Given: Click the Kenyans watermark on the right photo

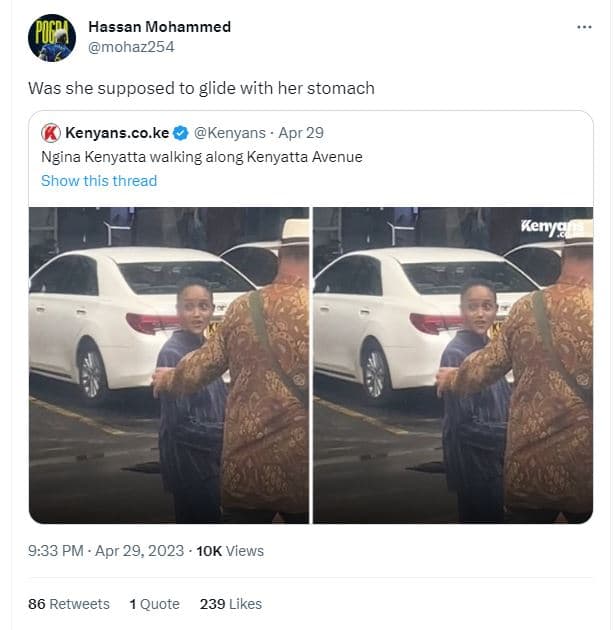Looking at the screenshot, I should (x=552, y=228).
